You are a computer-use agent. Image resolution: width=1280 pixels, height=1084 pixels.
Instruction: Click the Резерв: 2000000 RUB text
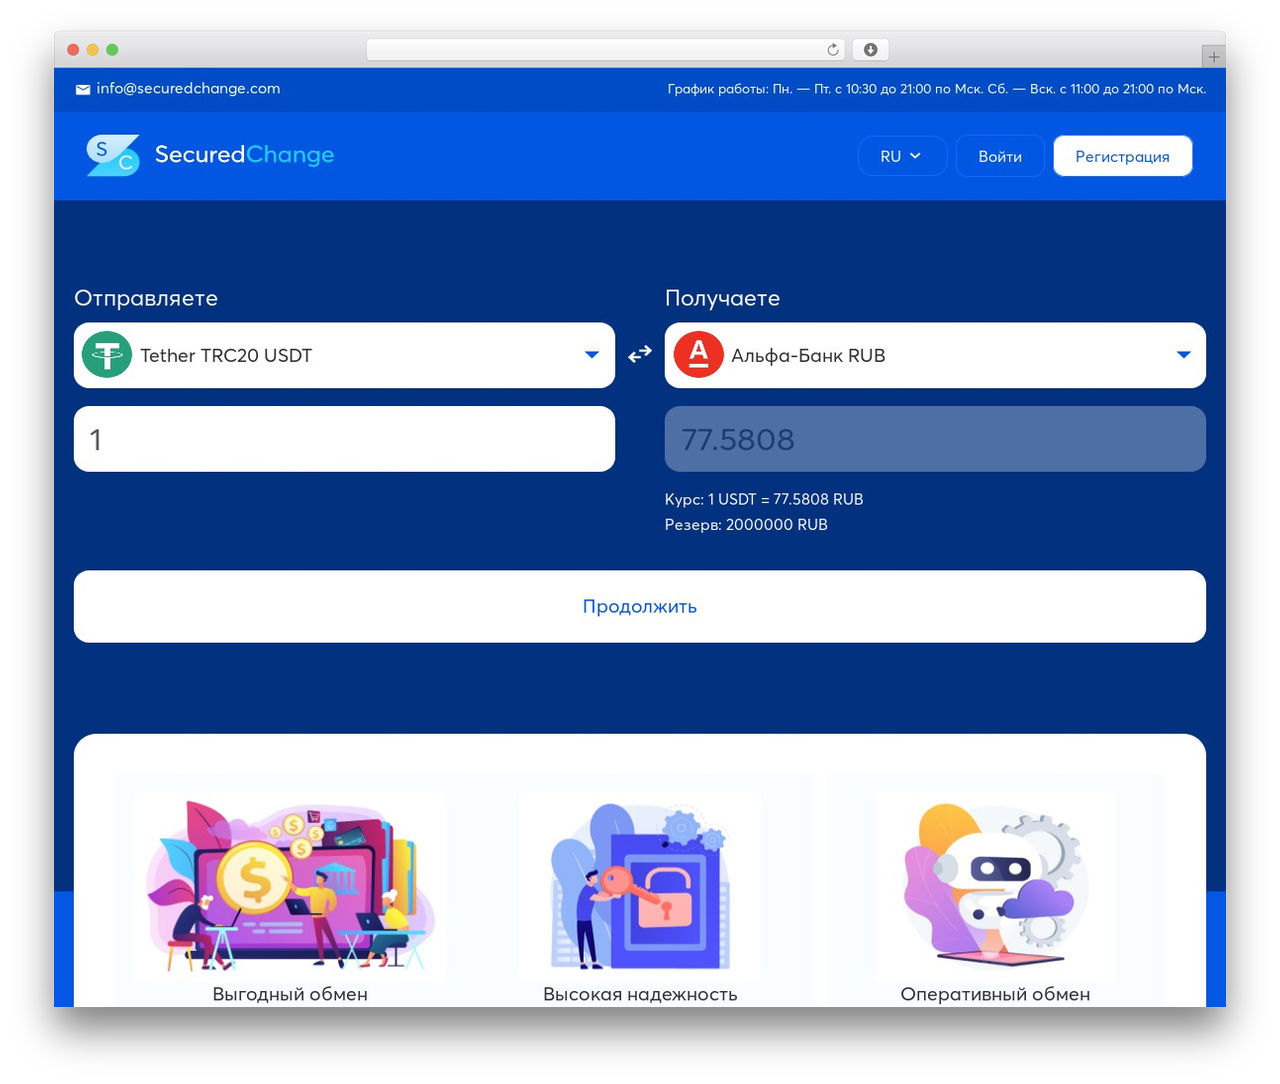(x=746, y=524)
